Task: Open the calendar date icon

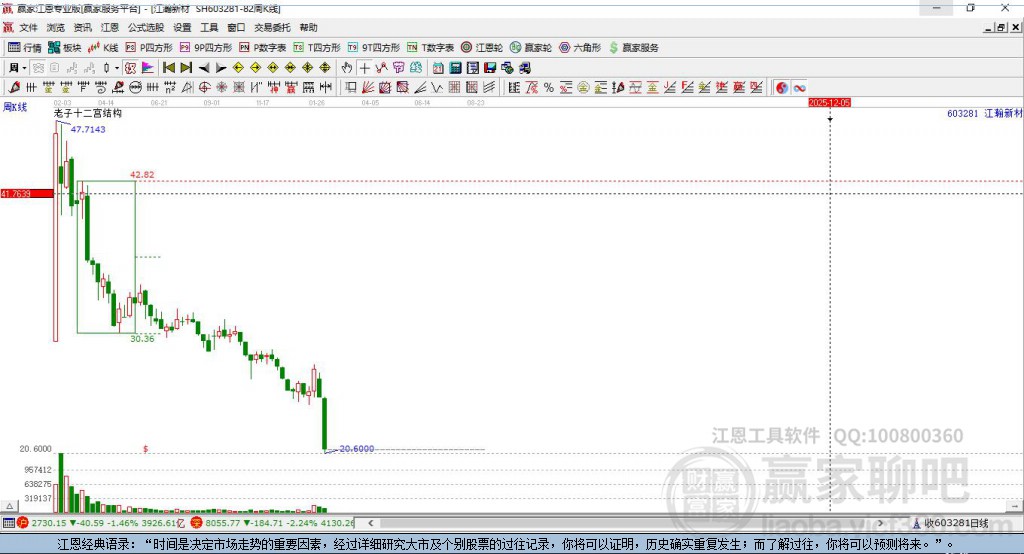Action: 438,68
